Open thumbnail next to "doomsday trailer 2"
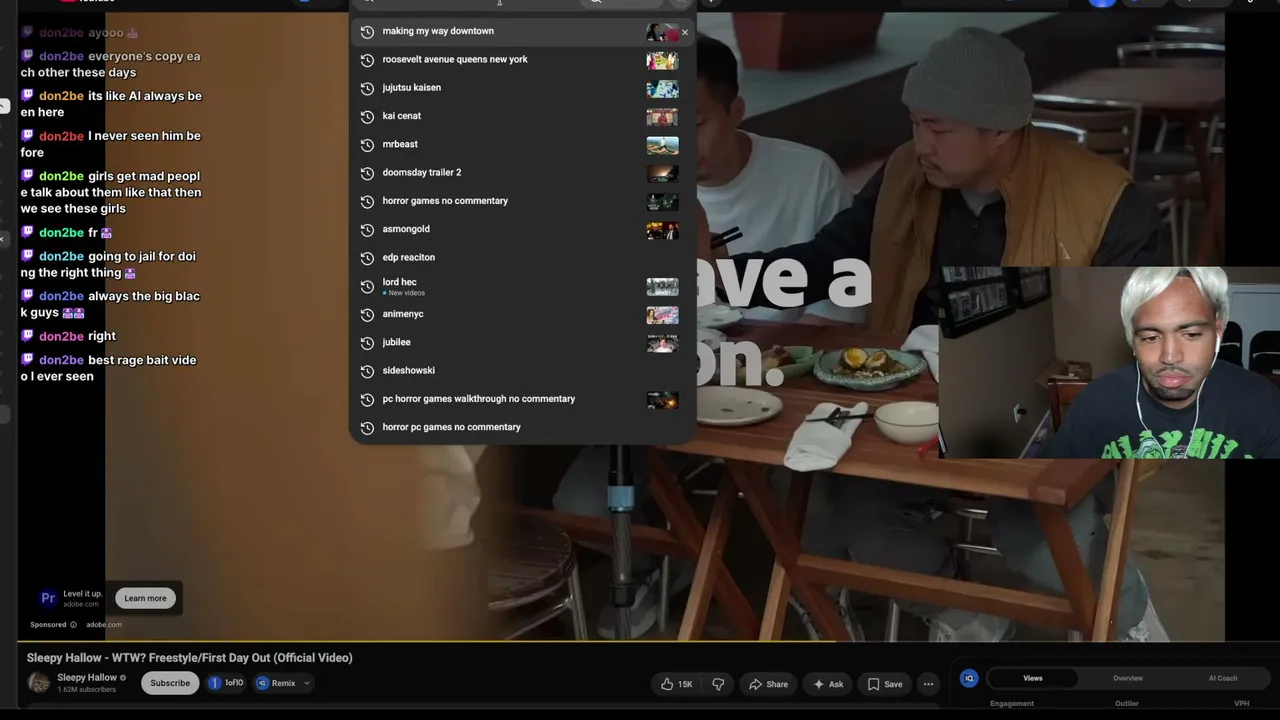The width and height of the screenshot is (1280, 720). tap(662, 173)
